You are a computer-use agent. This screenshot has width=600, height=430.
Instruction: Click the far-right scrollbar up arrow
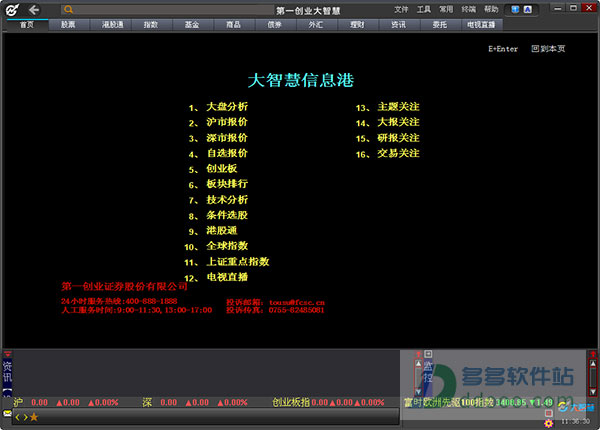(x=593, y=363)
